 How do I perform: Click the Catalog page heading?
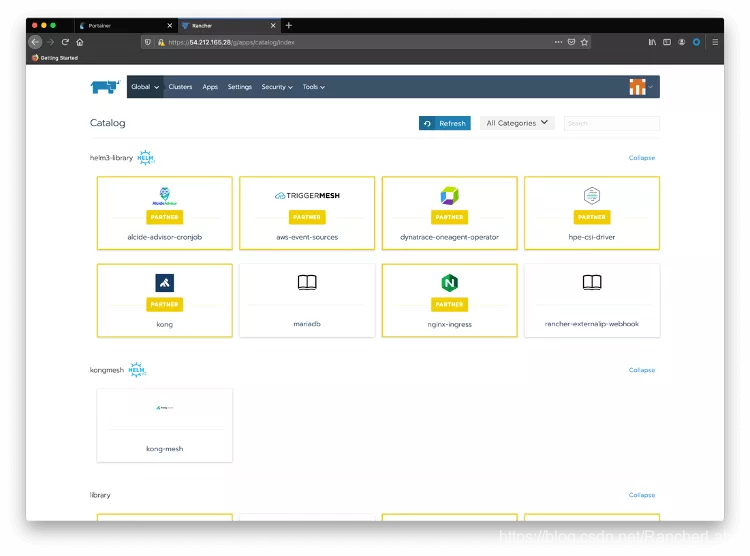tap(108, 123)
